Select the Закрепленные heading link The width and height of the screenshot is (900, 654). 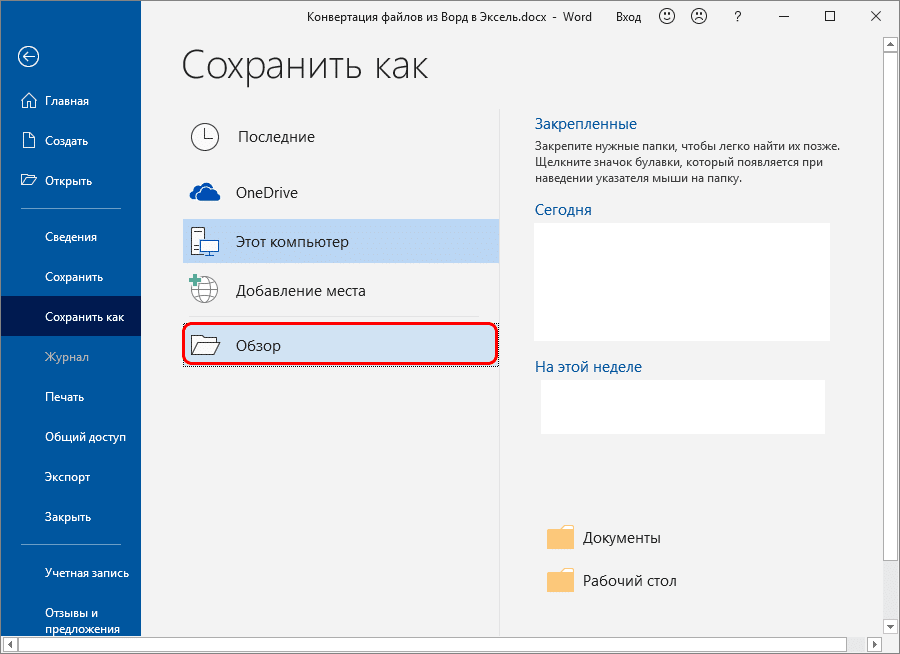coord(586,123)
